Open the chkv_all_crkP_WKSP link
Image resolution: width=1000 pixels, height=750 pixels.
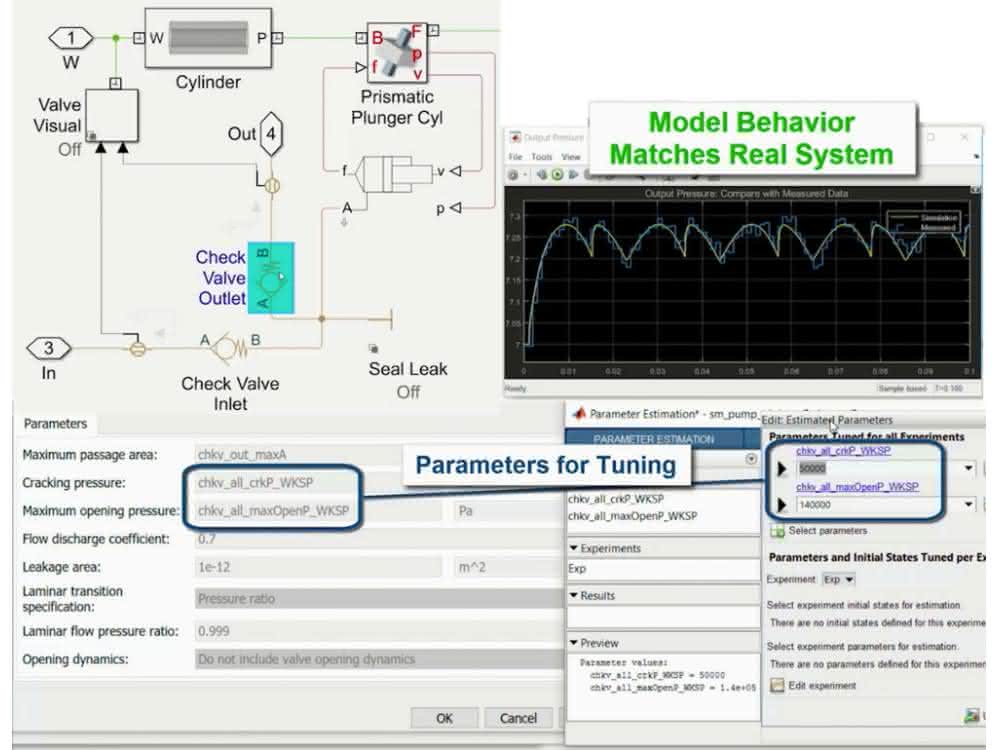tap(843, 451)
